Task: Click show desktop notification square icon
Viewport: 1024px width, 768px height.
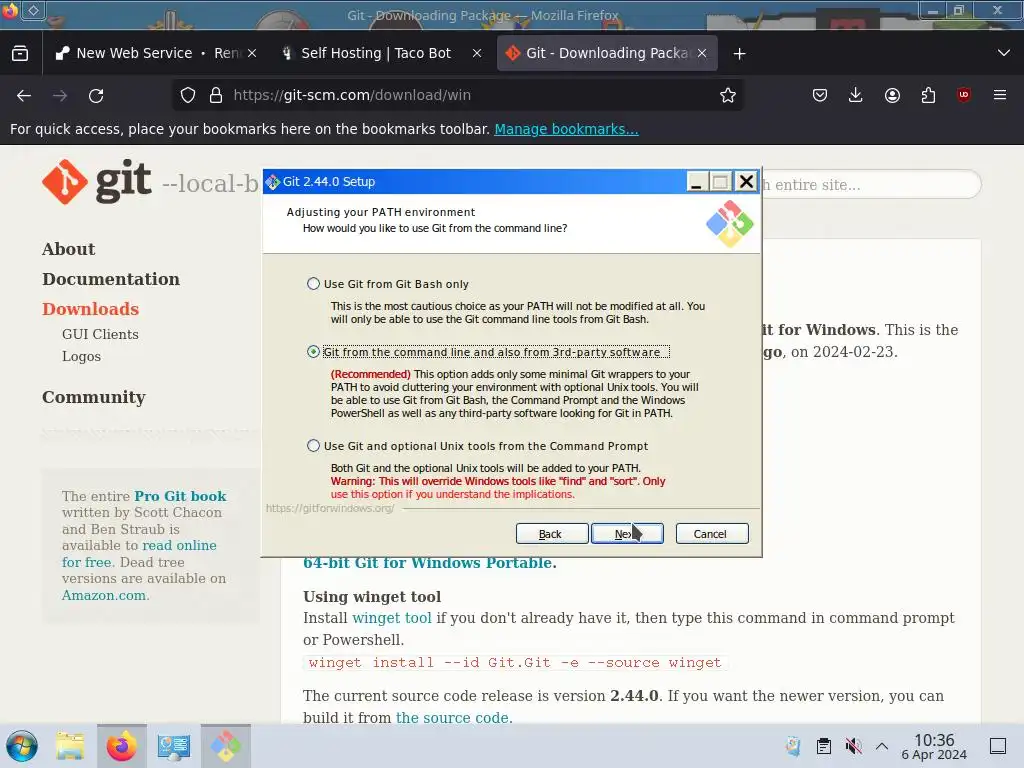Action: [x=998, y=746]
